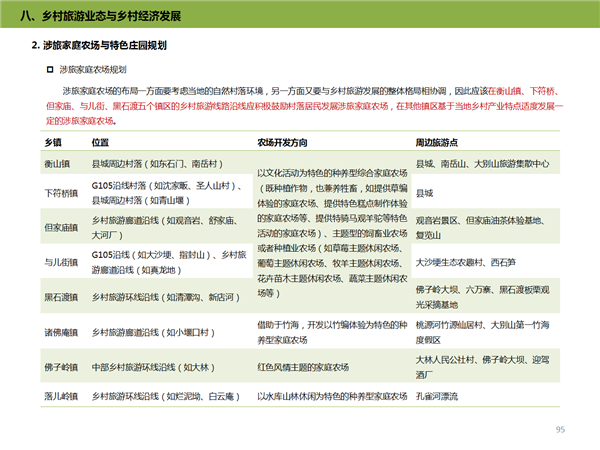Click the 诸佛庵镇 town cell
The height and width of the screenshot is (450, 600).
[x=60, y=332]
